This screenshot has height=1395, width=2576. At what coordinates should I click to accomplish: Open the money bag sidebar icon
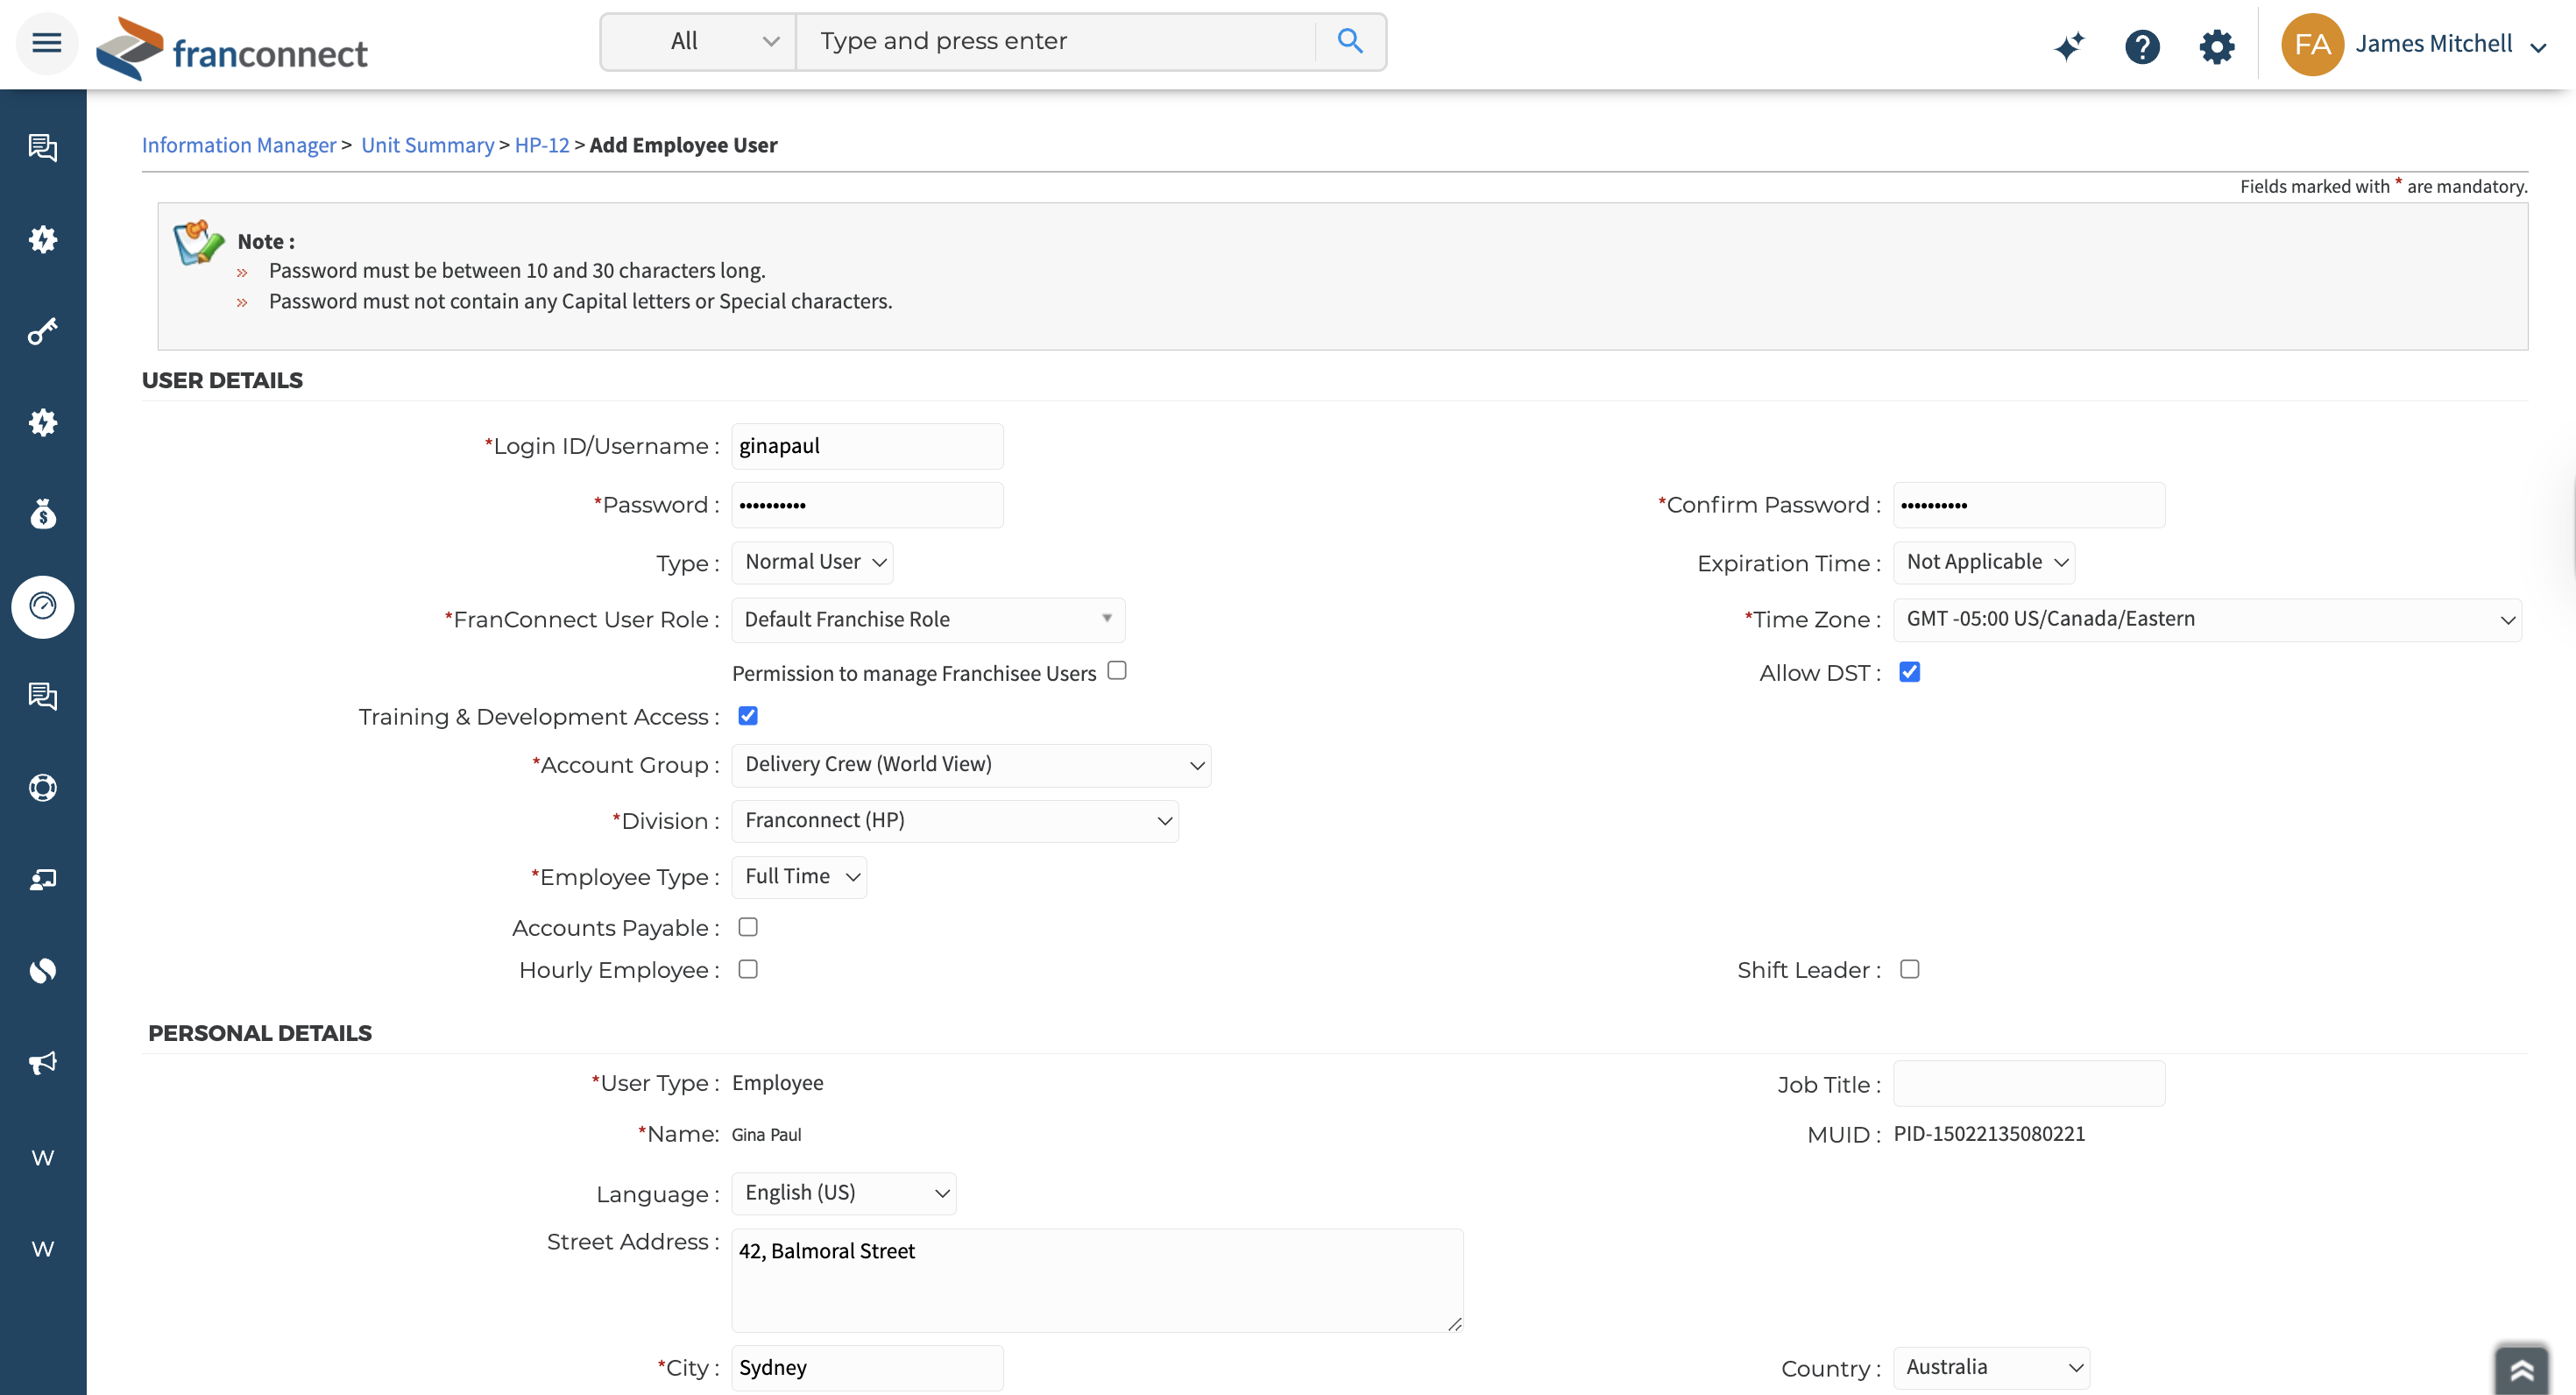pos(42,514)
